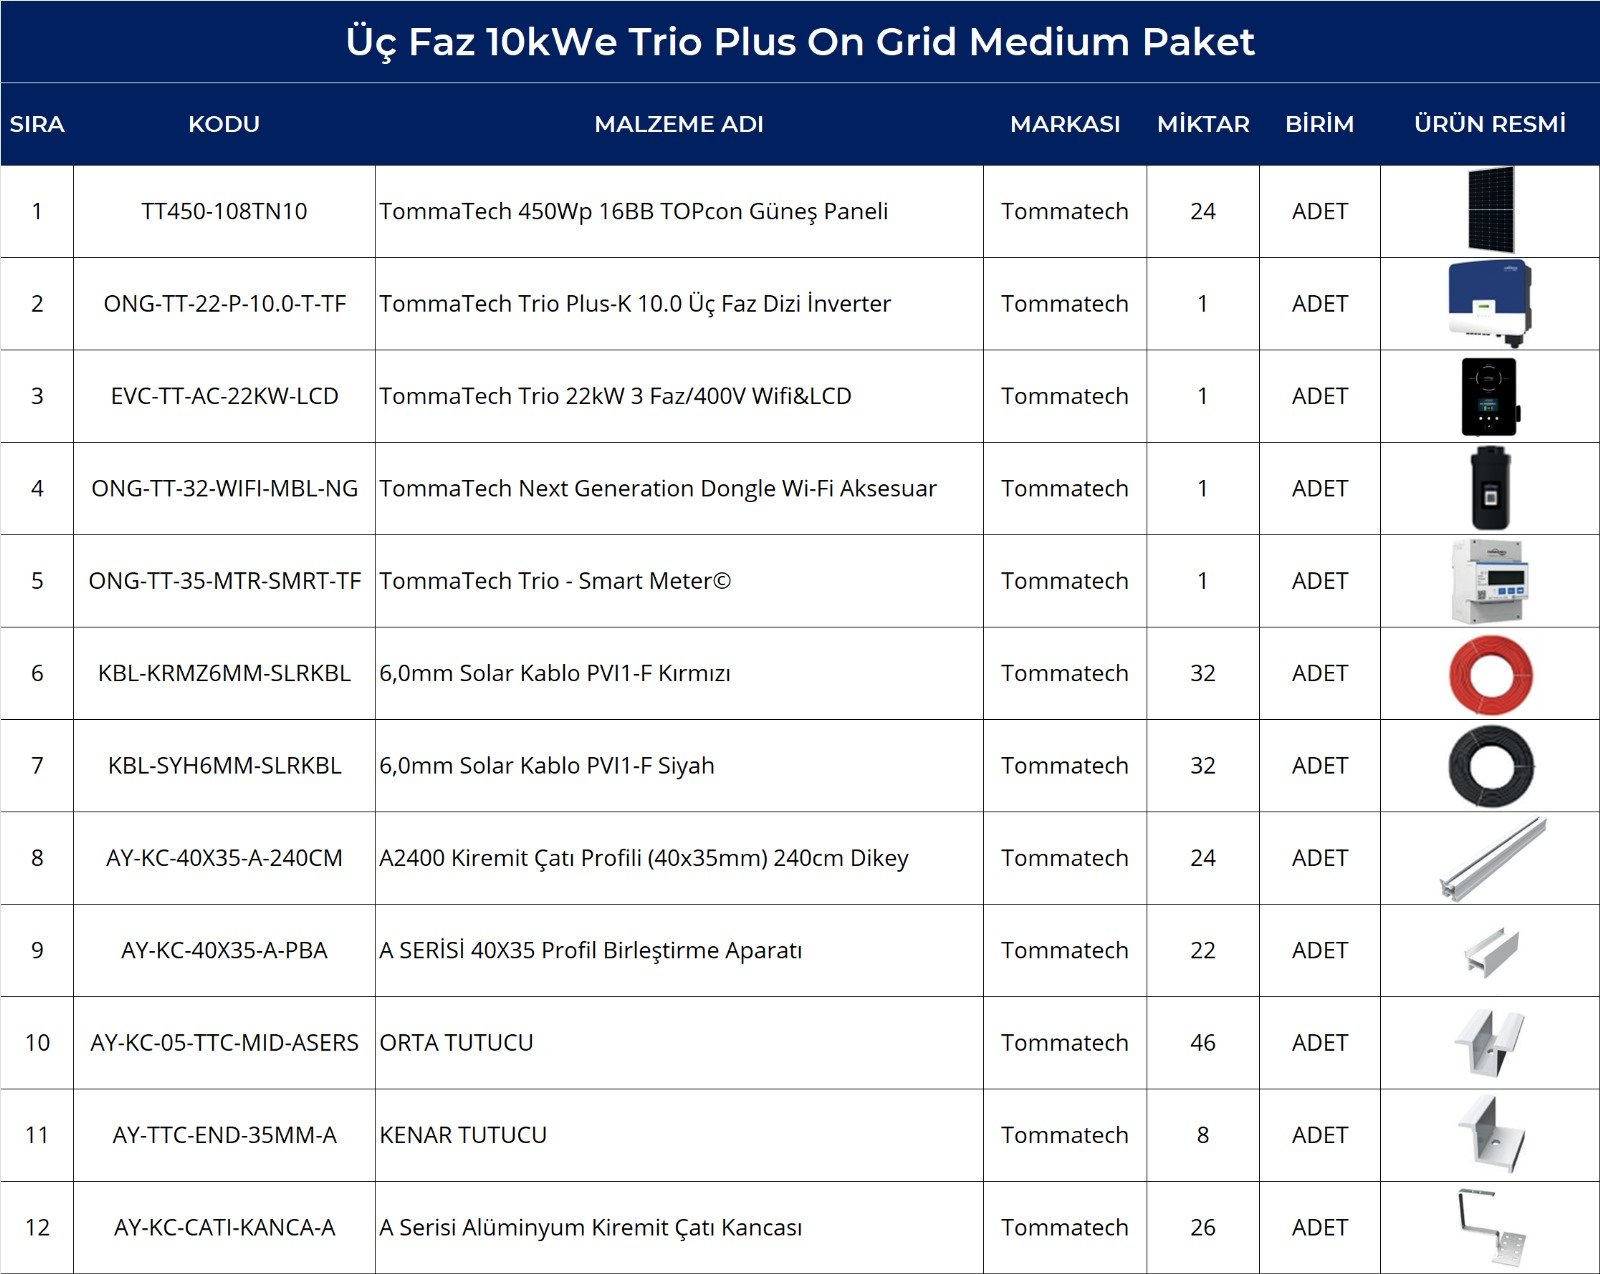Click Tommatech brand in KENAR TUTUCU row
The height and width of the screenshot is (1274, 1600).
[x=1065, y=1135]
